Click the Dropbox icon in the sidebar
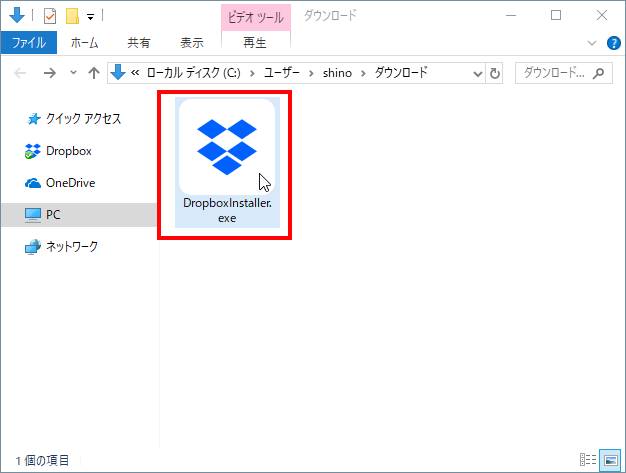Screen dimensions: 626x473 click(33, 151)
